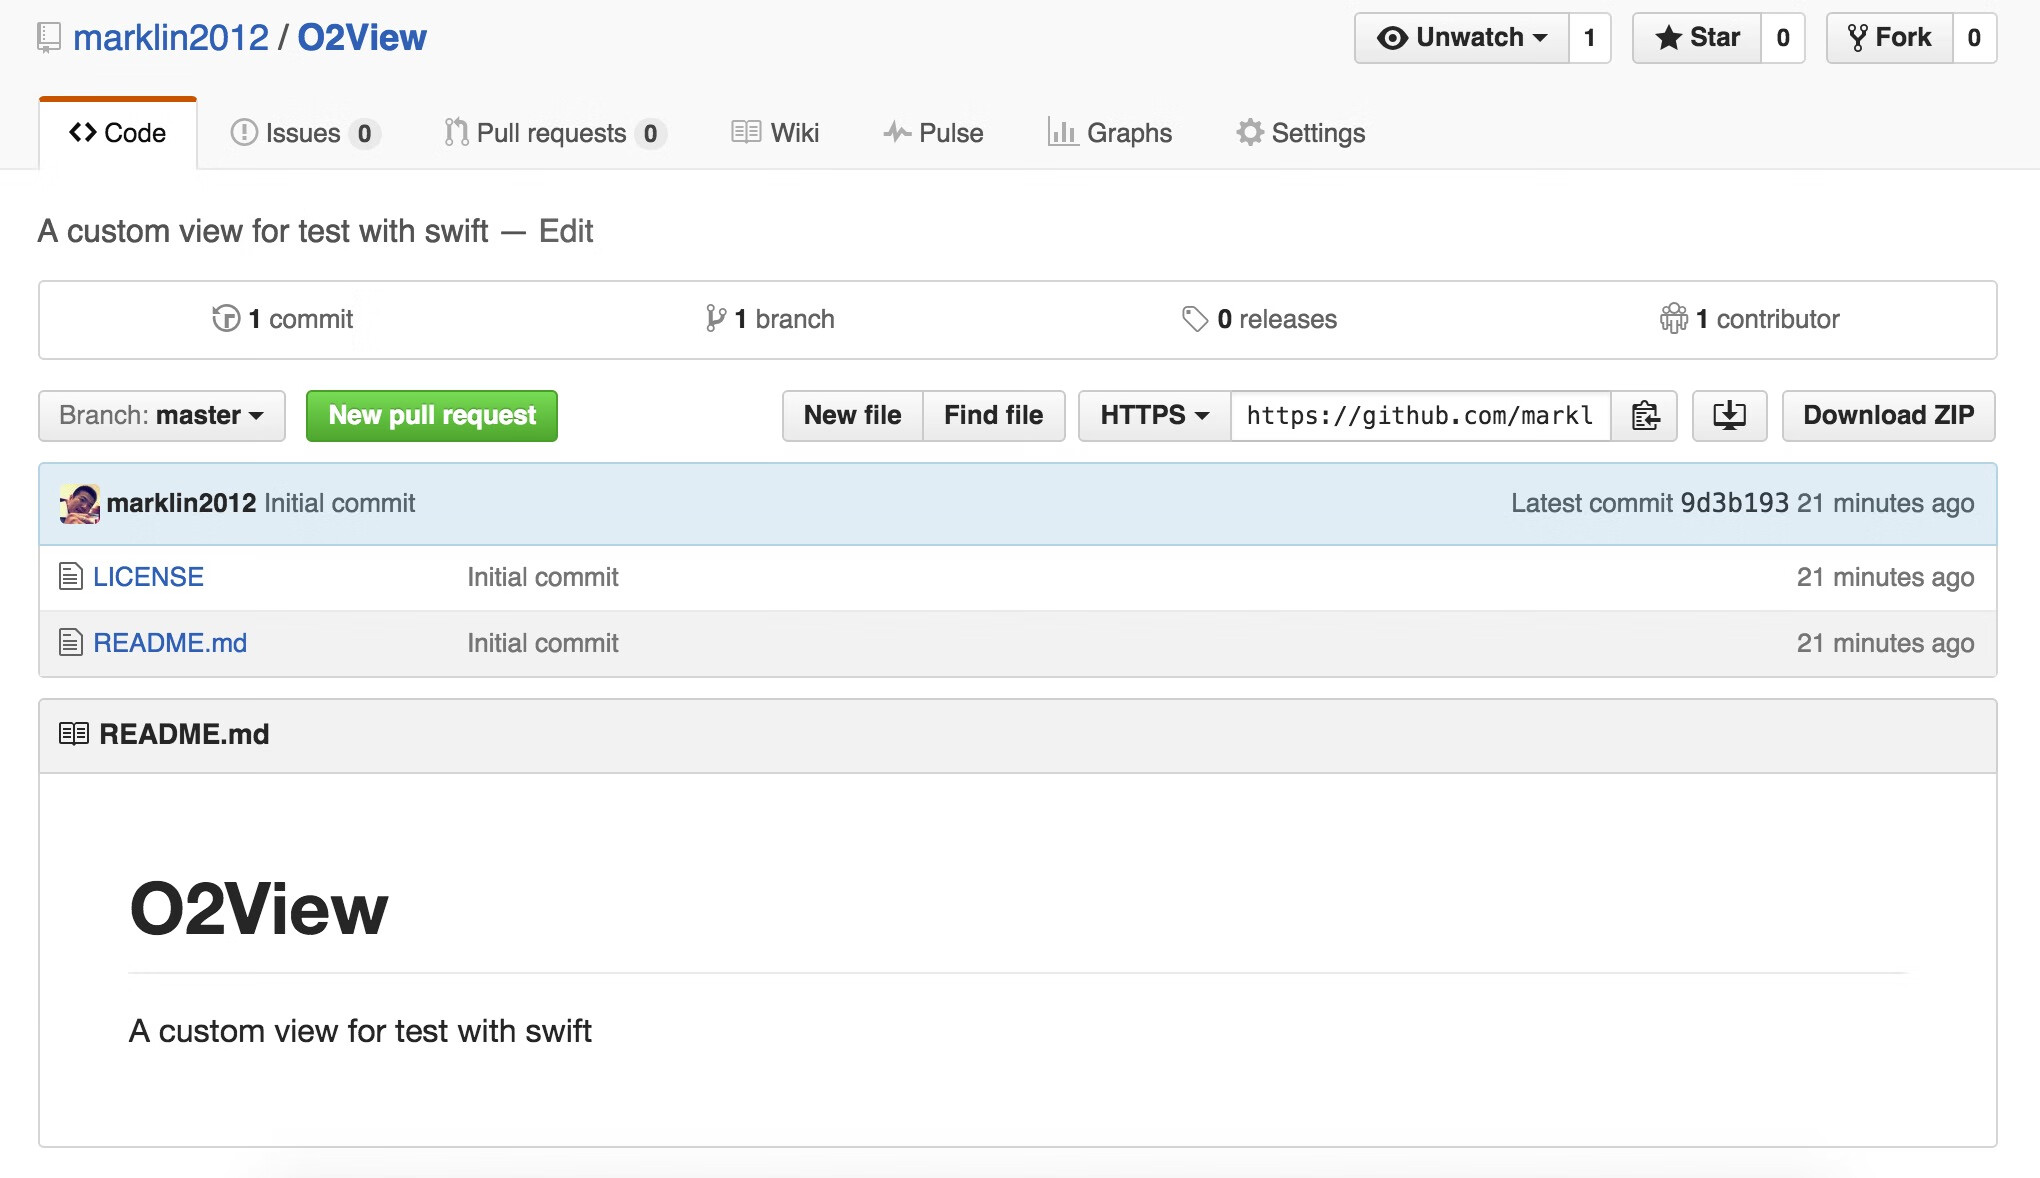
Task: Download the repository as ZIP
Action: pyautogui.click(x=1889, y=416)
